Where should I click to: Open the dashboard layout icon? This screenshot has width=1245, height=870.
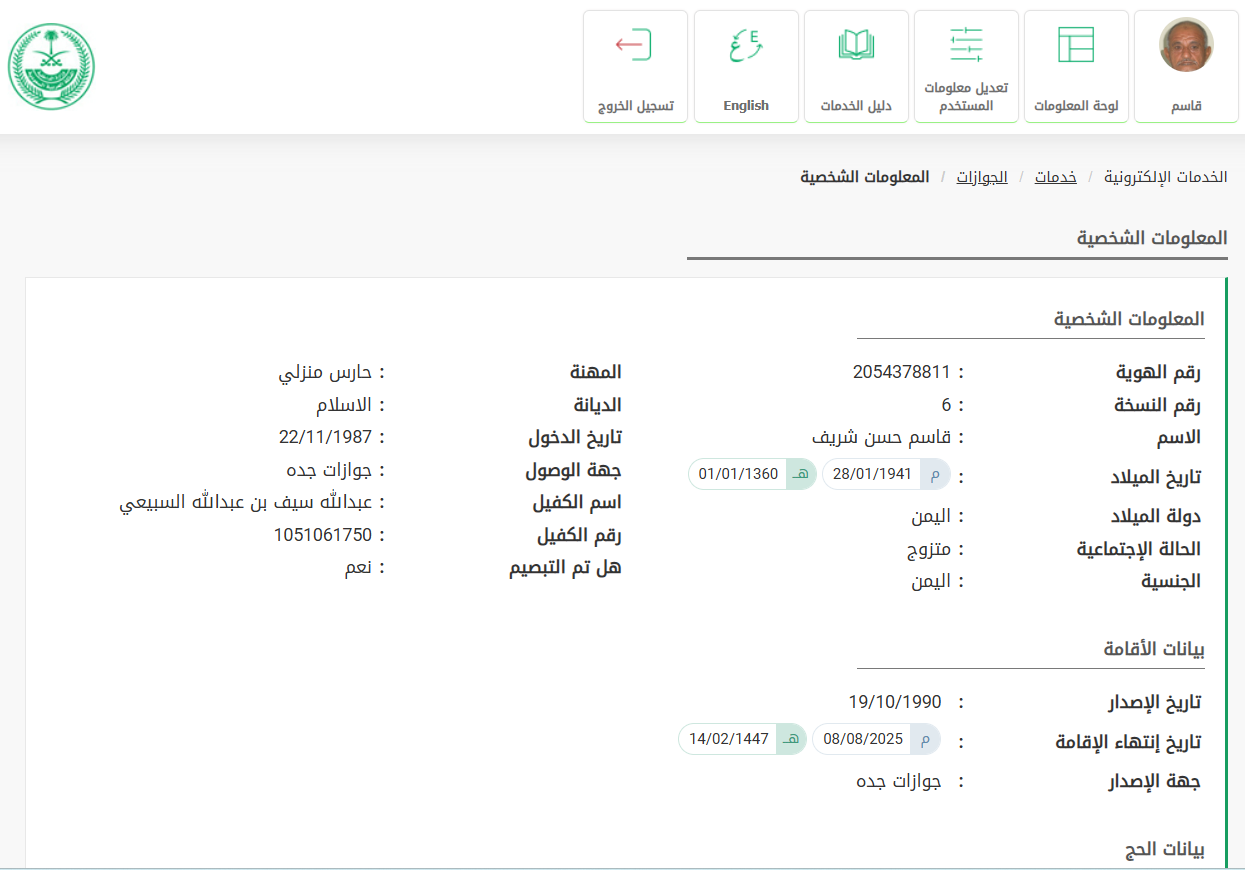pyautogui.click(x=1076, y=45)
